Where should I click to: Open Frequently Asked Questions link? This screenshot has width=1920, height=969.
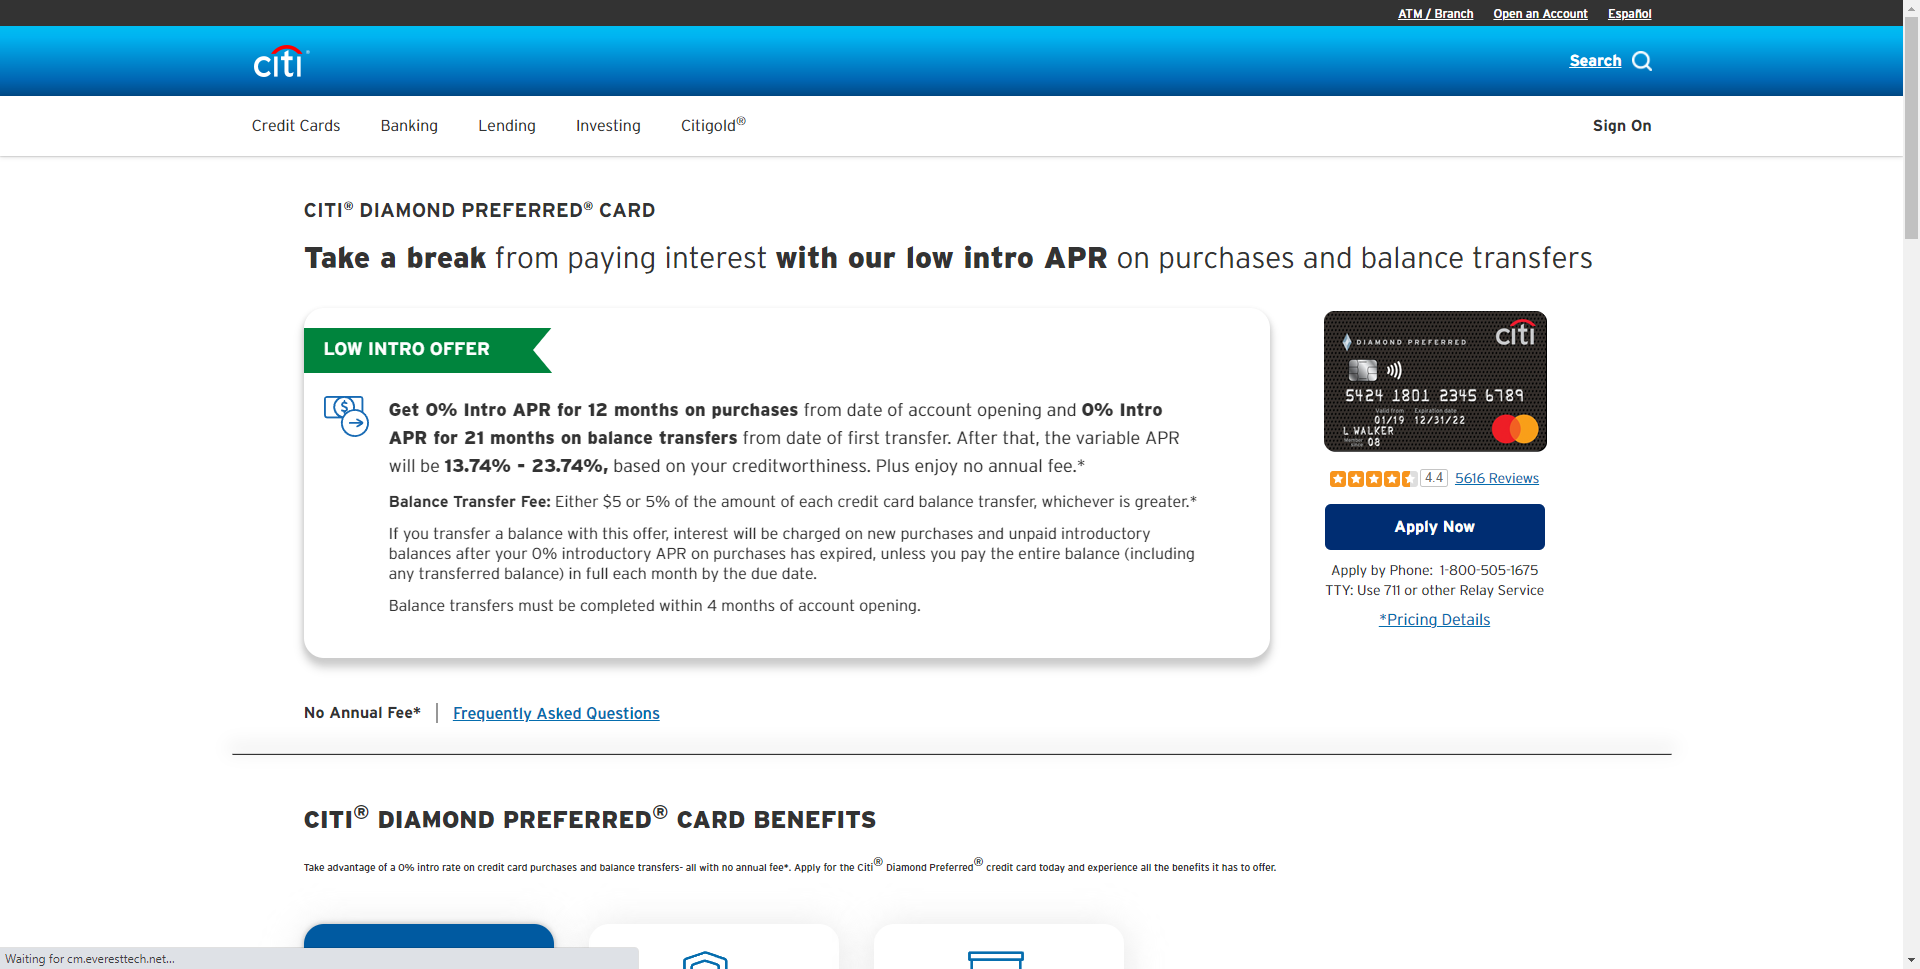[556, 714]
